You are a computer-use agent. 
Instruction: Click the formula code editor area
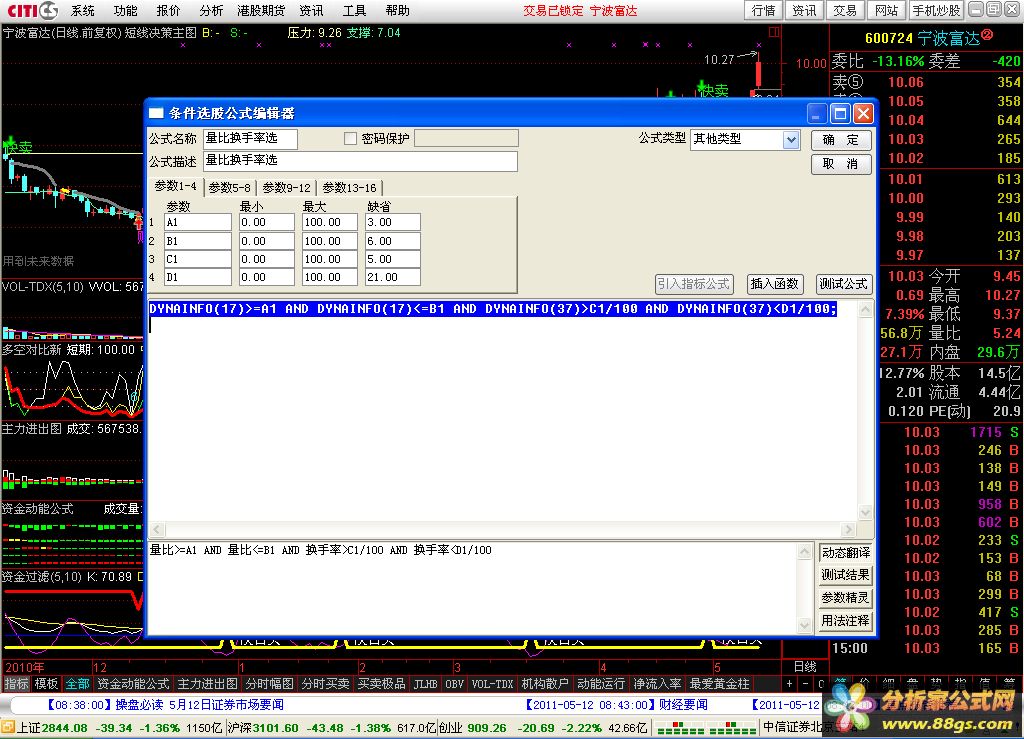[503, 411]
